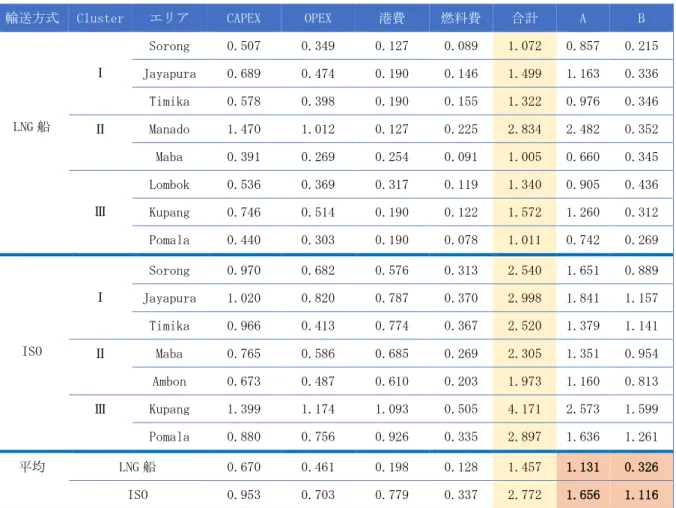Click the header cell labeled B
Screen dimensions: 676x508
pos(641,18)
